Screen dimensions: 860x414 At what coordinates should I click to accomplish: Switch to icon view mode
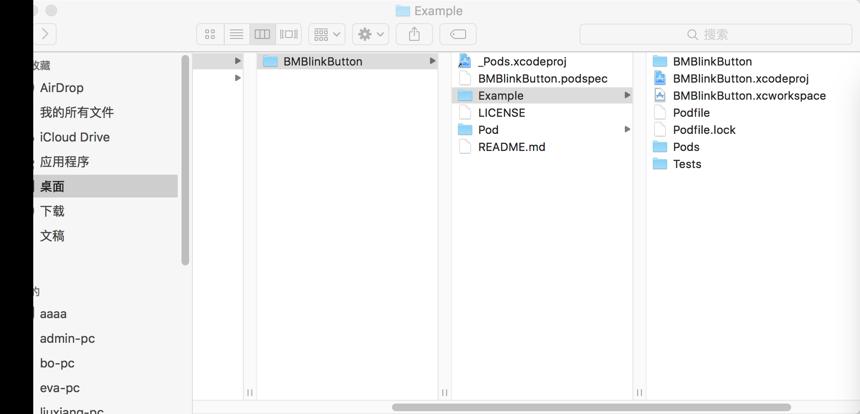[x=210, y=35]
